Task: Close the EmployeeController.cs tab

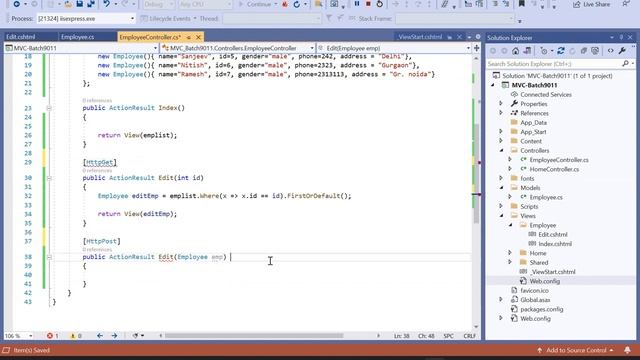Action: [x=198, y=37]
